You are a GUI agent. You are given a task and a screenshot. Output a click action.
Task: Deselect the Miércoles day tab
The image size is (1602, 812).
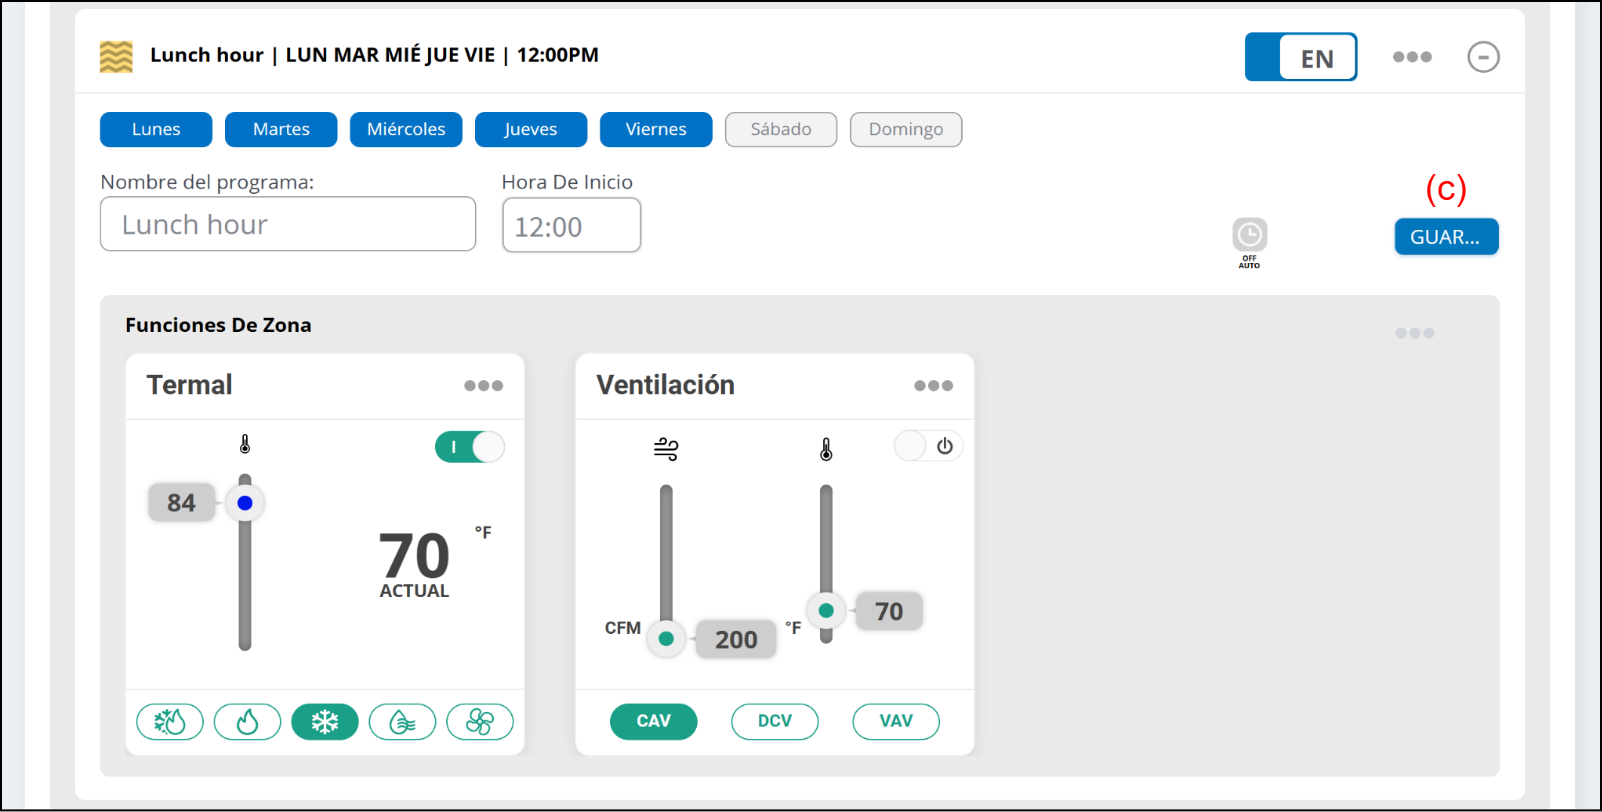[x=406, y=129]
